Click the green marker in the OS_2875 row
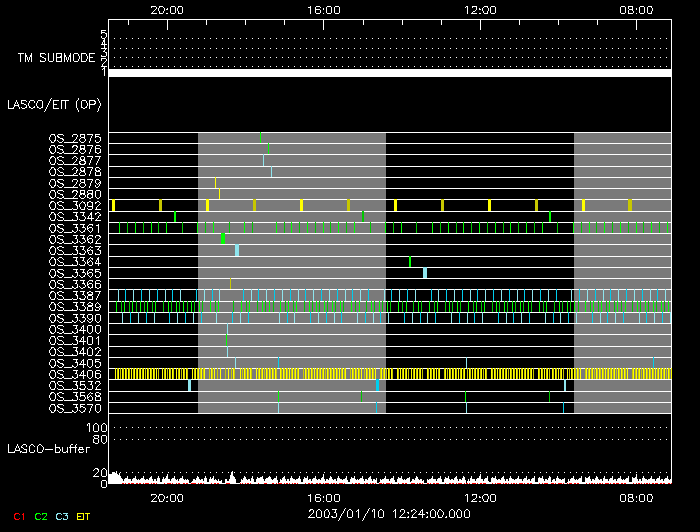Screen dimensions: 700x532 pyautogui.click(x=260, y=137)
